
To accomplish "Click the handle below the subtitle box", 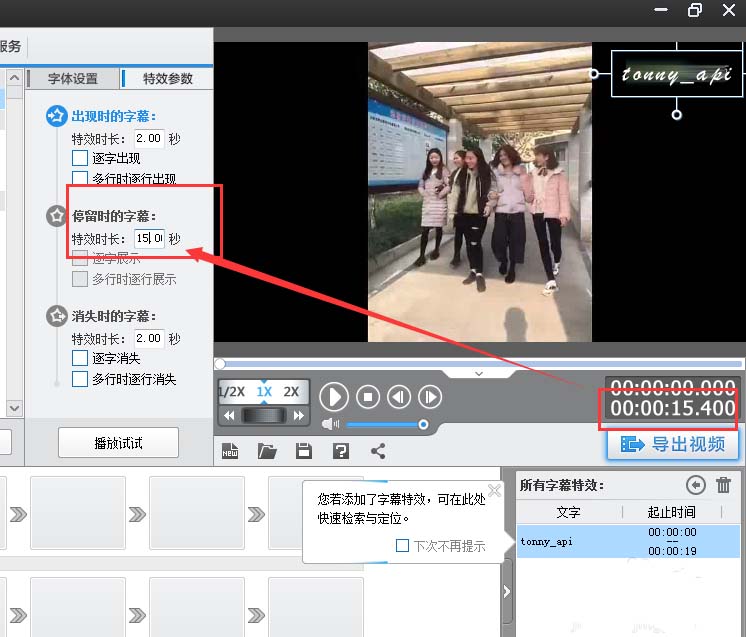I will [676, 115].
